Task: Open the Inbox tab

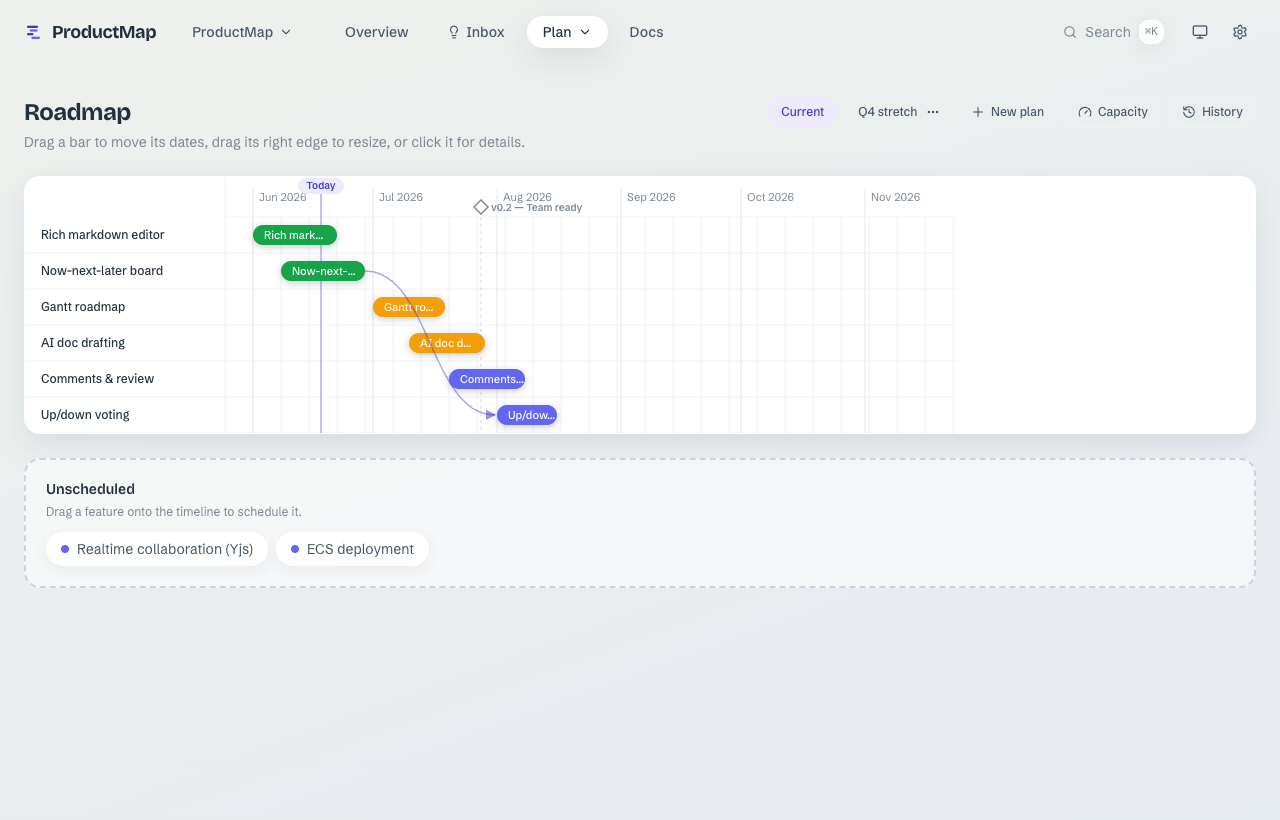Action: click(476, 32)
